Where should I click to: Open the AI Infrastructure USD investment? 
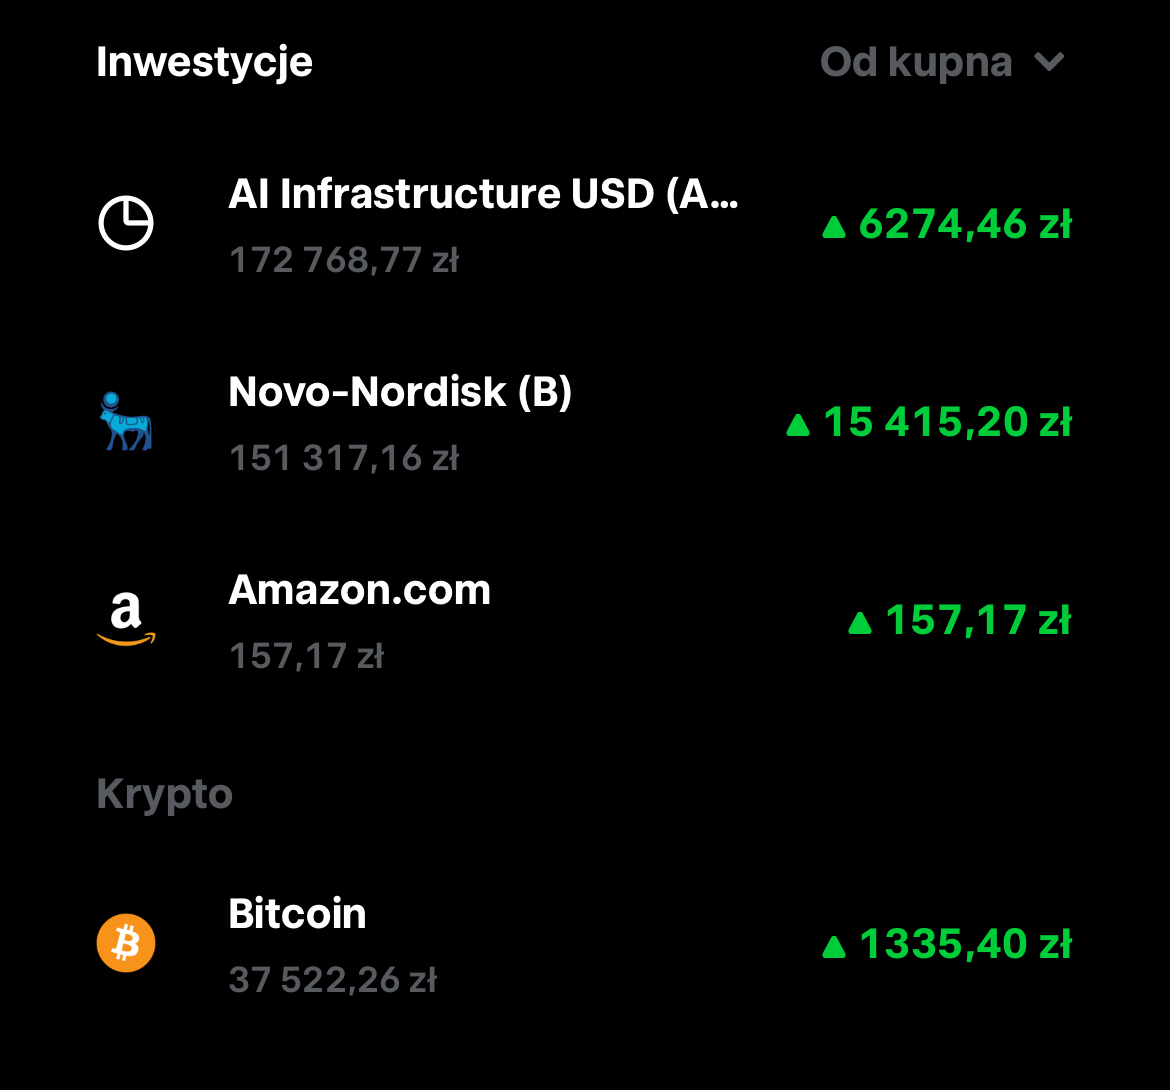point(483,194)
